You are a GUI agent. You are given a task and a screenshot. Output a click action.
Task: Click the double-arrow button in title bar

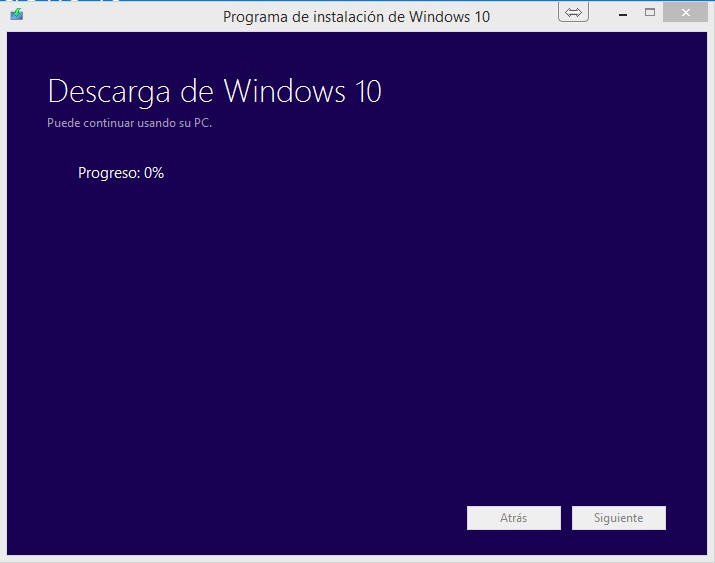tap(573, 12)
